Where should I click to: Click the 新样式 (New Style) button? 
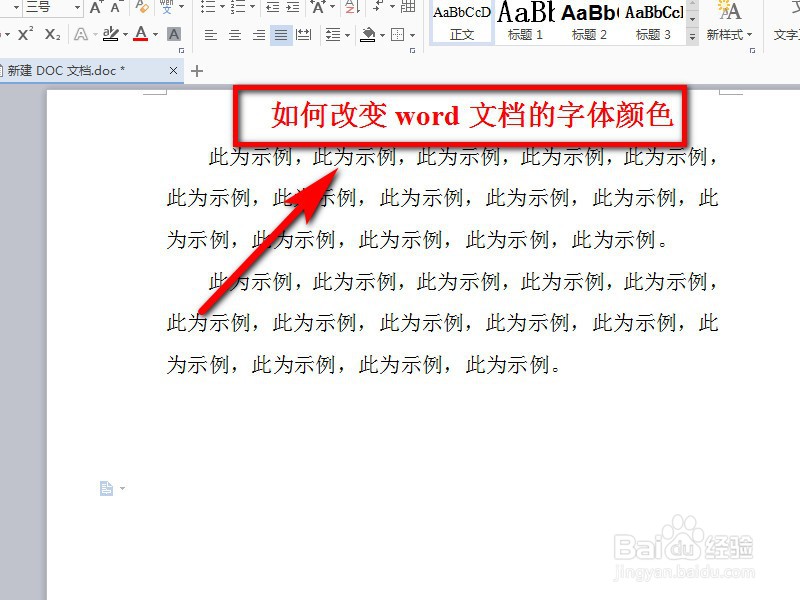(727, 22)
